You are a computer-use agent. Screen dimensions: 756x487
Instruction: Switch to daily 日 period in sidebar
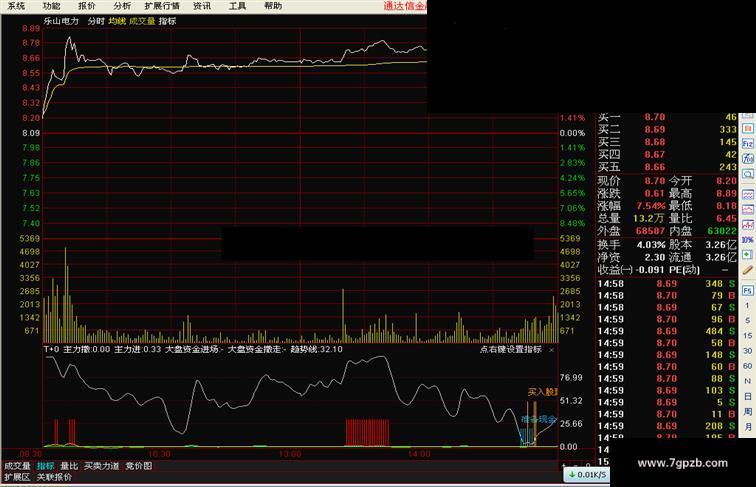click(x=747, y=396)
